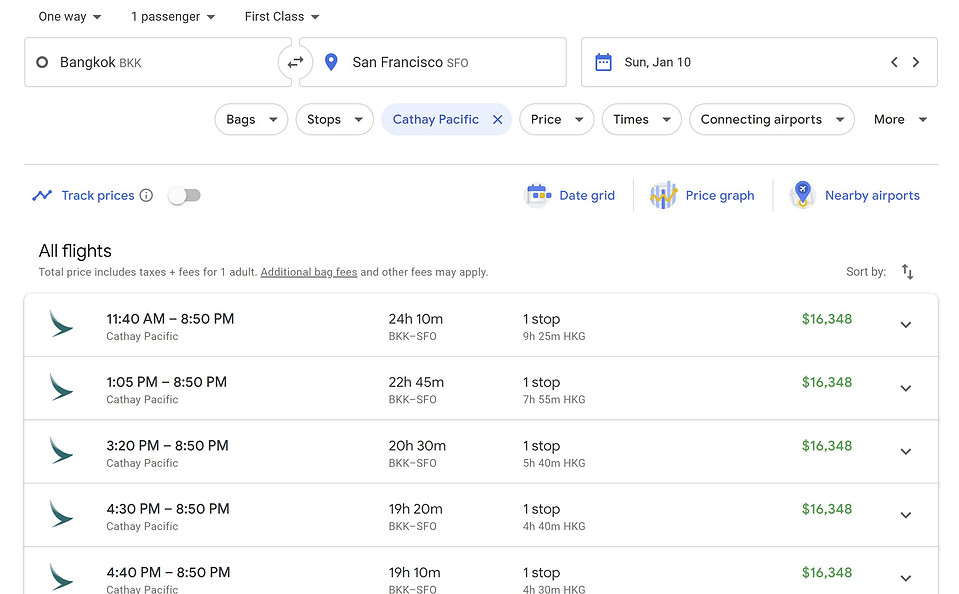Click the Cathay Pacific logo on the 11:40 AM flight
The width and height of the screenshot is (959, 594).
click(61, 324)
